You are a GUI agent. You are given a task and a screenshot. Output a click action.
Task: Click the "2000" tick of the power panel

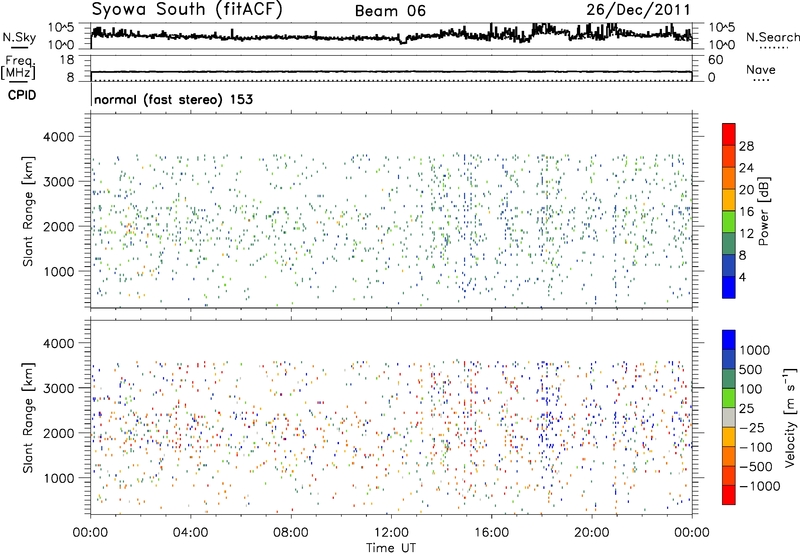(x=58, y=226)
